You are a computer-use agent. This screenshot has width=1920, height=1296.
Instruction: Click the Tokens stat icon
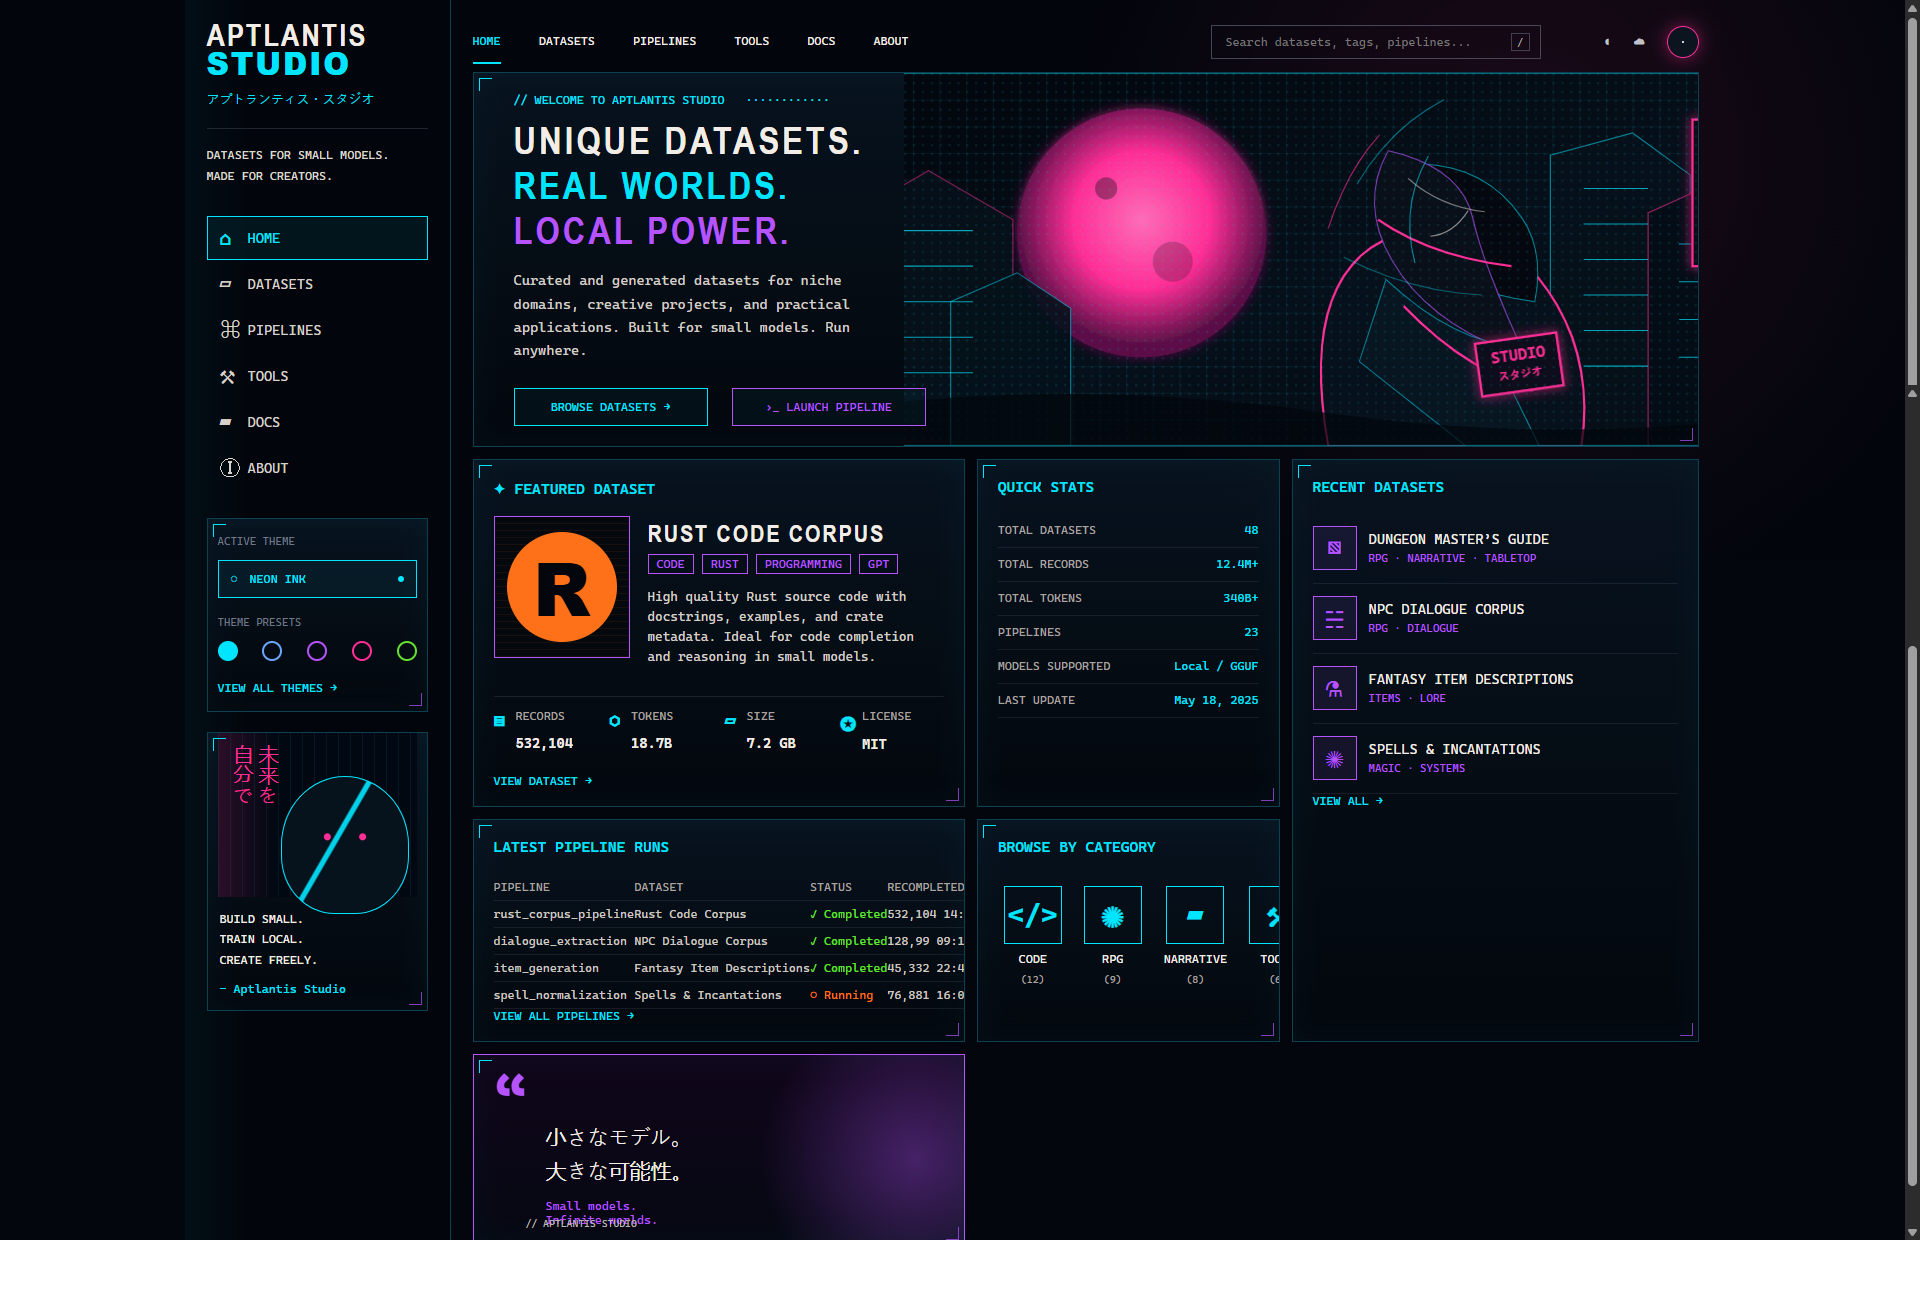tap(615, 721)
